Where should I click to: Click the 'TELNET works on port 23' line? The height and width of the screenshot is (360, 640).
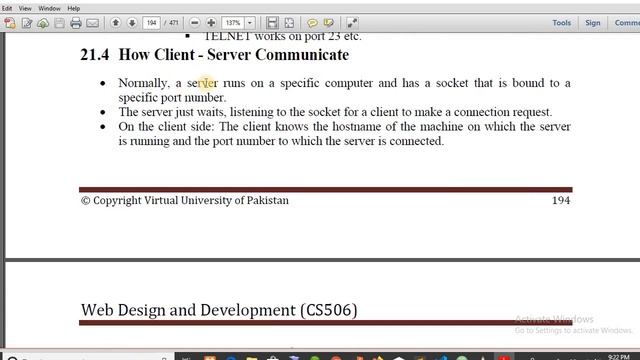click(282, 37)
